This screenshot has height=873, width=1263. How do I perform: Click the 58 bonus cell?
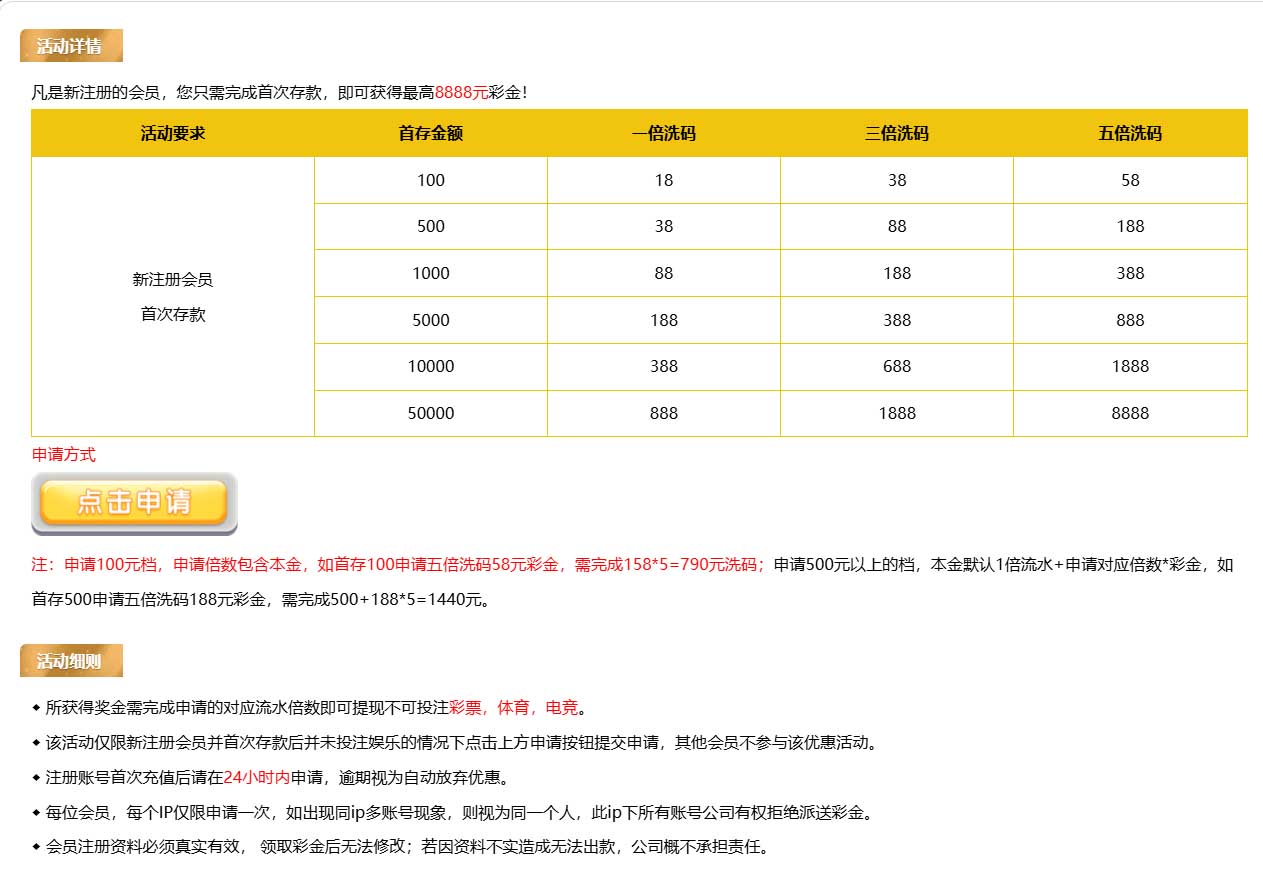[1130, 180]
